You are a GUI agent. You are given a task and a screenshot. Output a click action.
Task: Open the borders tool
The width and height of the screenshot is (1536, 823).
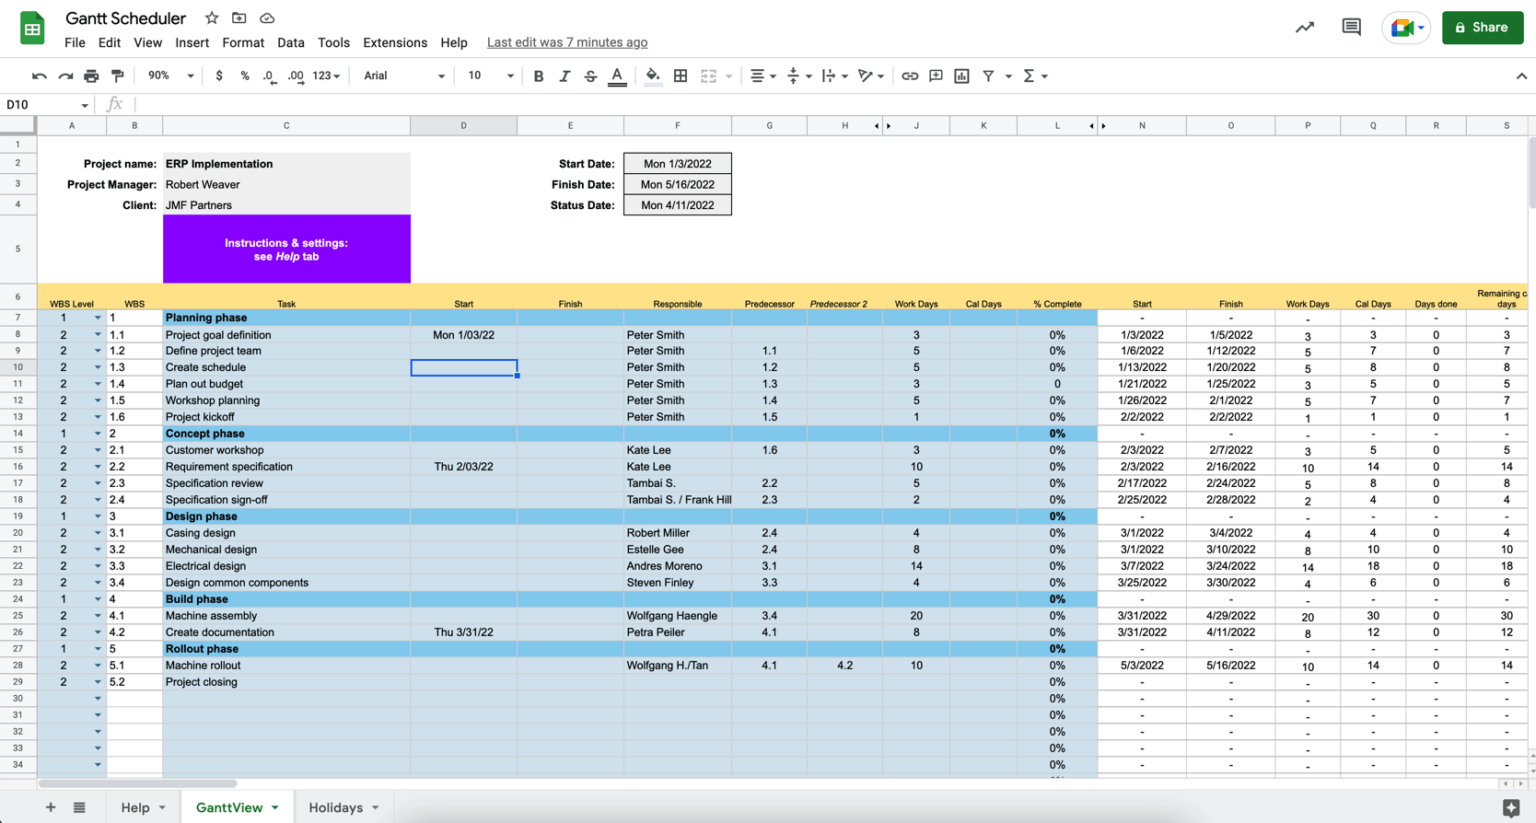[x=680, y=76]
